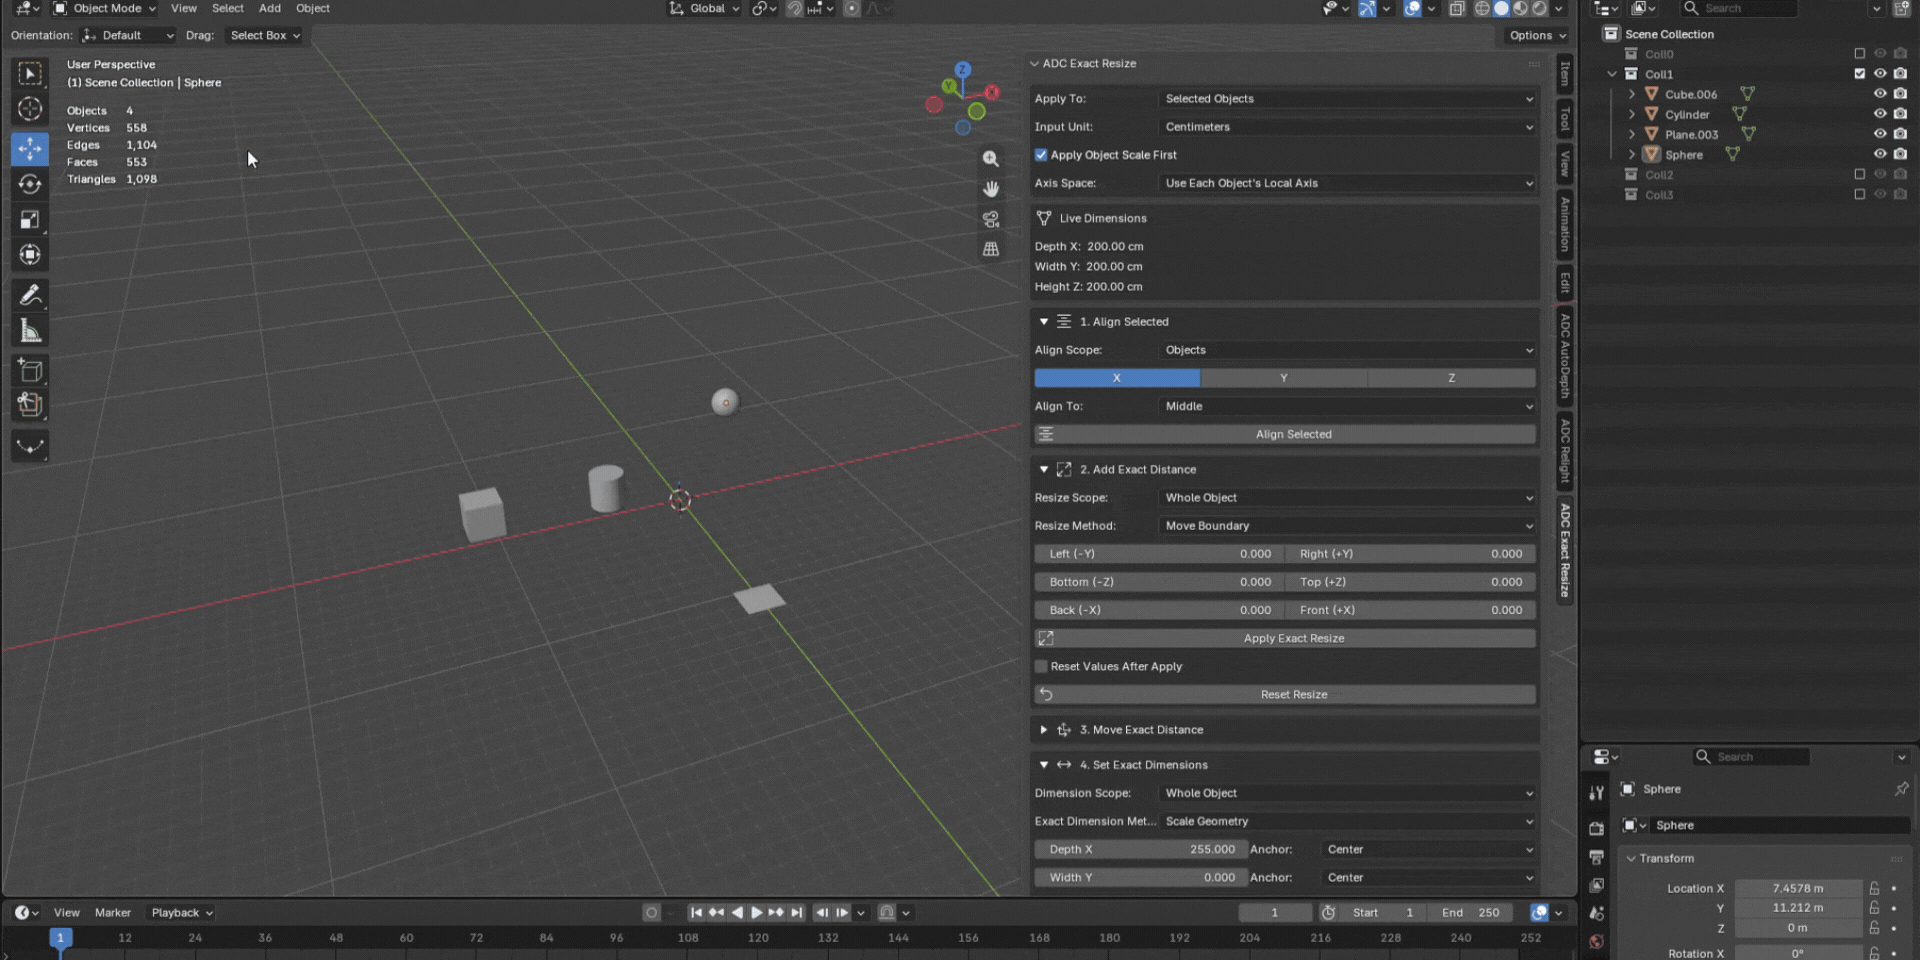Choose the Scale tool
Viewport: 1920px width, 960px height.
point(30,219)
